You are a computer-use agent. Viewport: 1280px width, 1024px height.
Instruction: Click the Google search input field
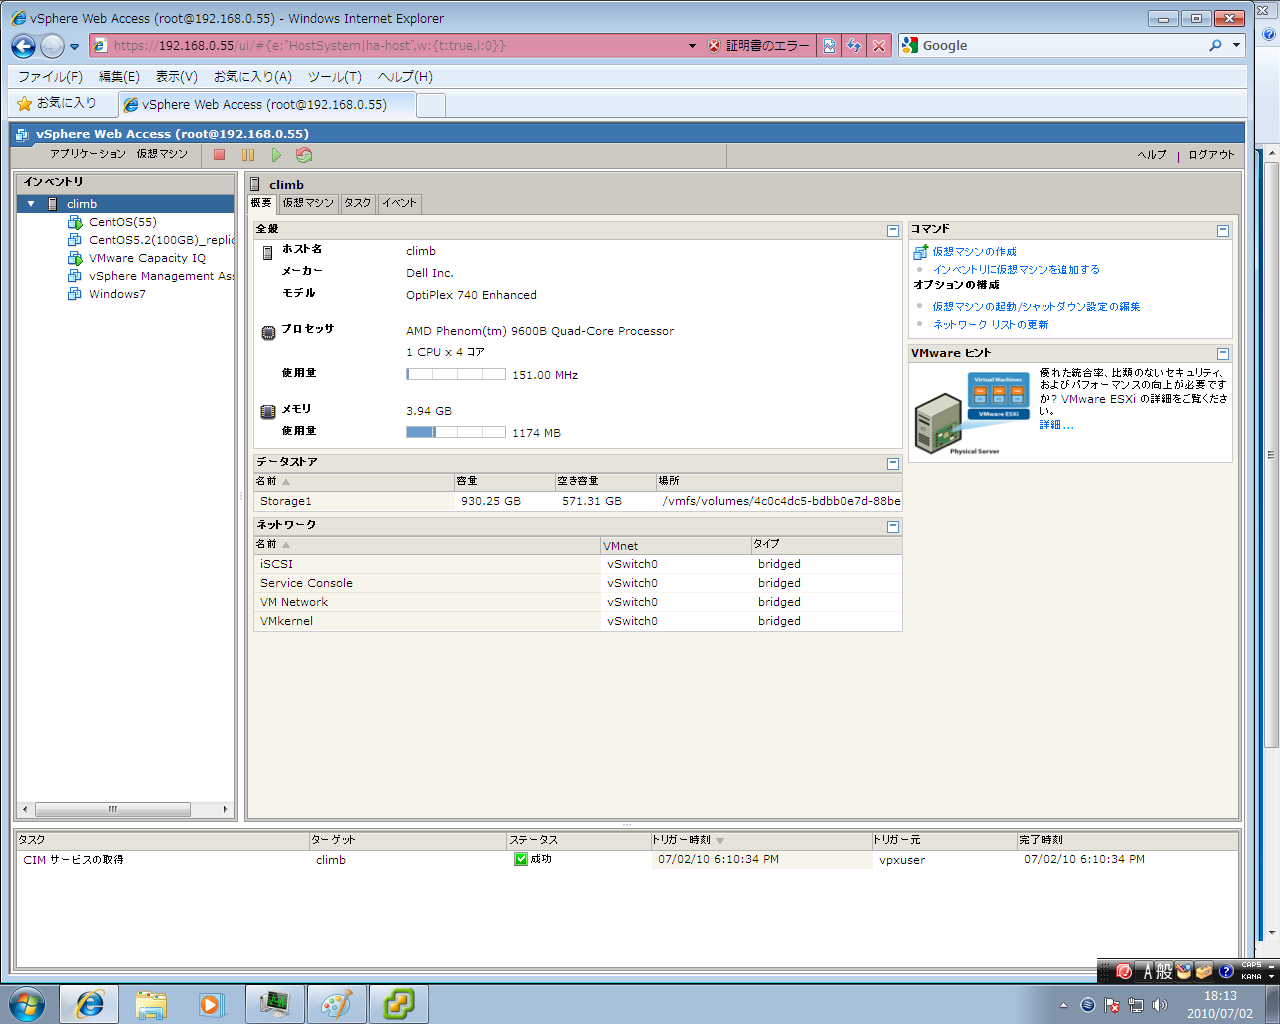(1063, 46)
